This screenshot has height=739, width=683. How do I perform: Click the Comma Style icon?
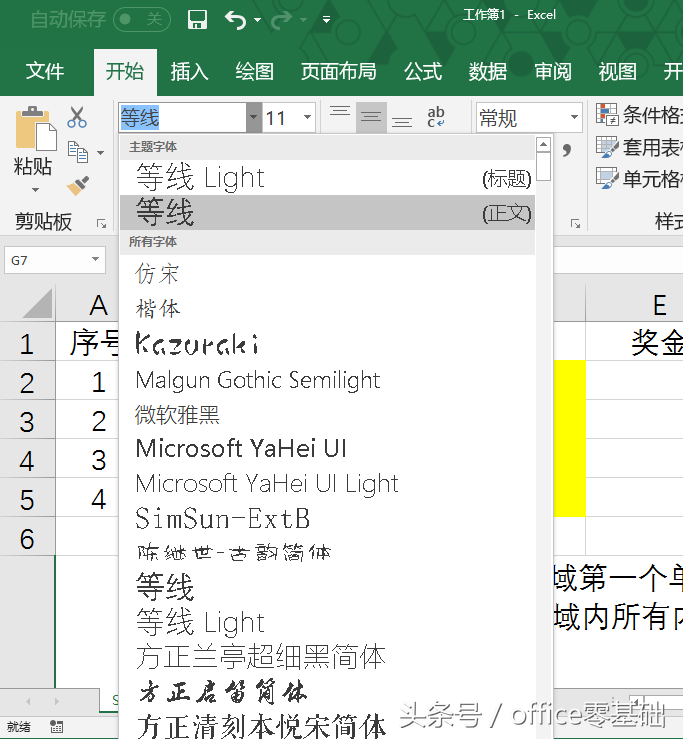pyautogui.click(x=567, y=150)
